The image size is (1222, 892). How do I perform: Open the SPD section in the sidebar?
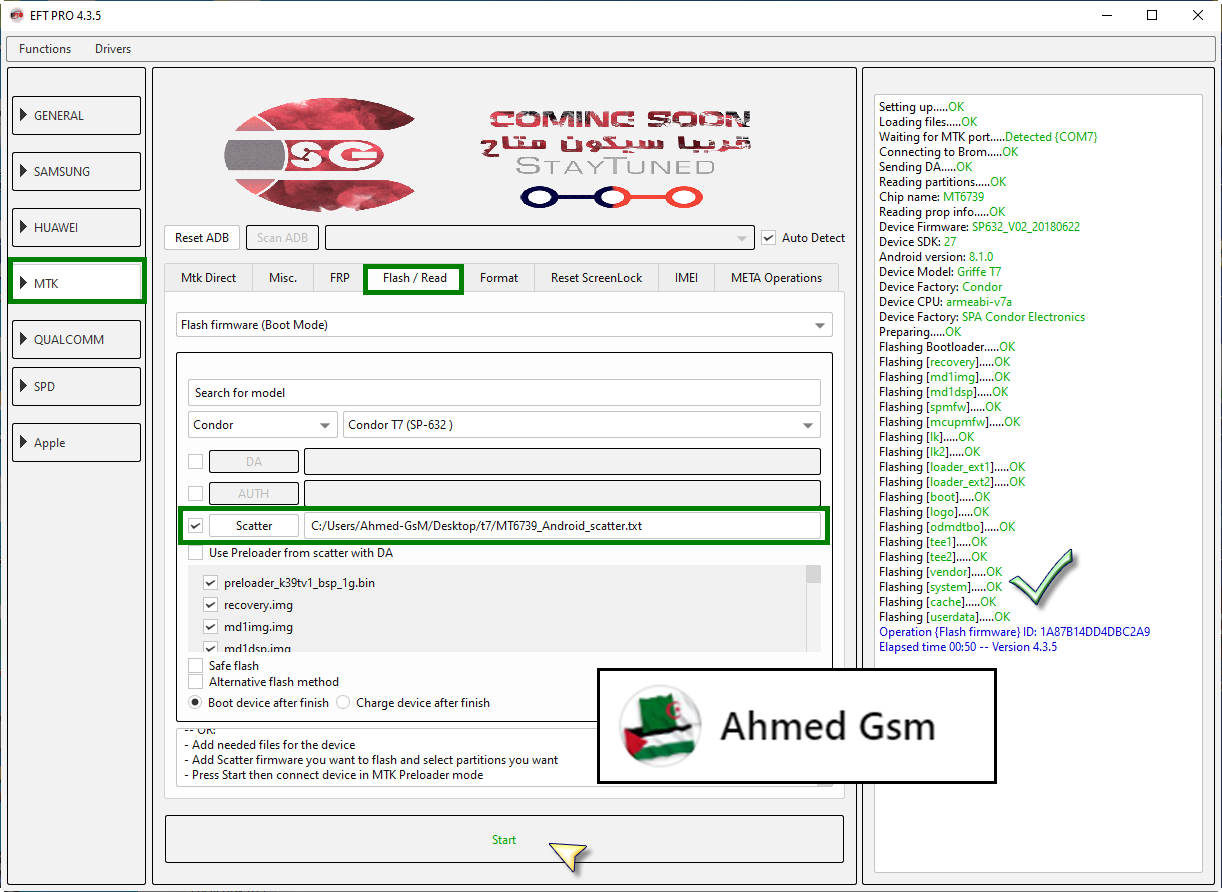[76, 386]
